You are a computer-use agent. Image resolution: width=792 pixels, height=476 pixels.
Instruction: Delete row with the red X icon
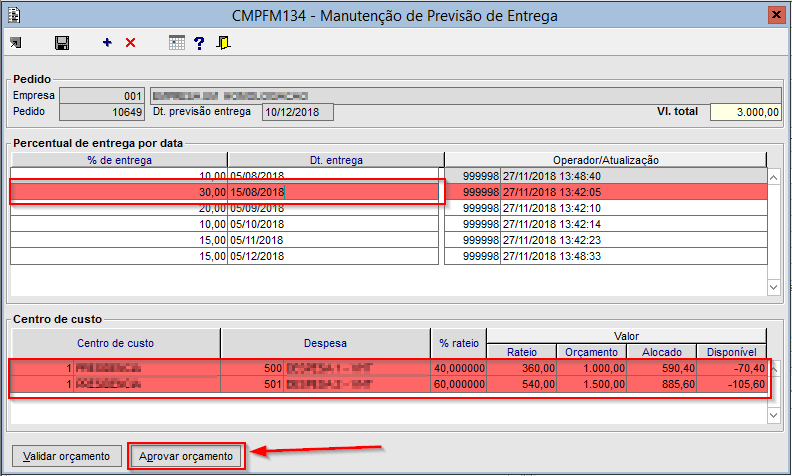point(130,42)
